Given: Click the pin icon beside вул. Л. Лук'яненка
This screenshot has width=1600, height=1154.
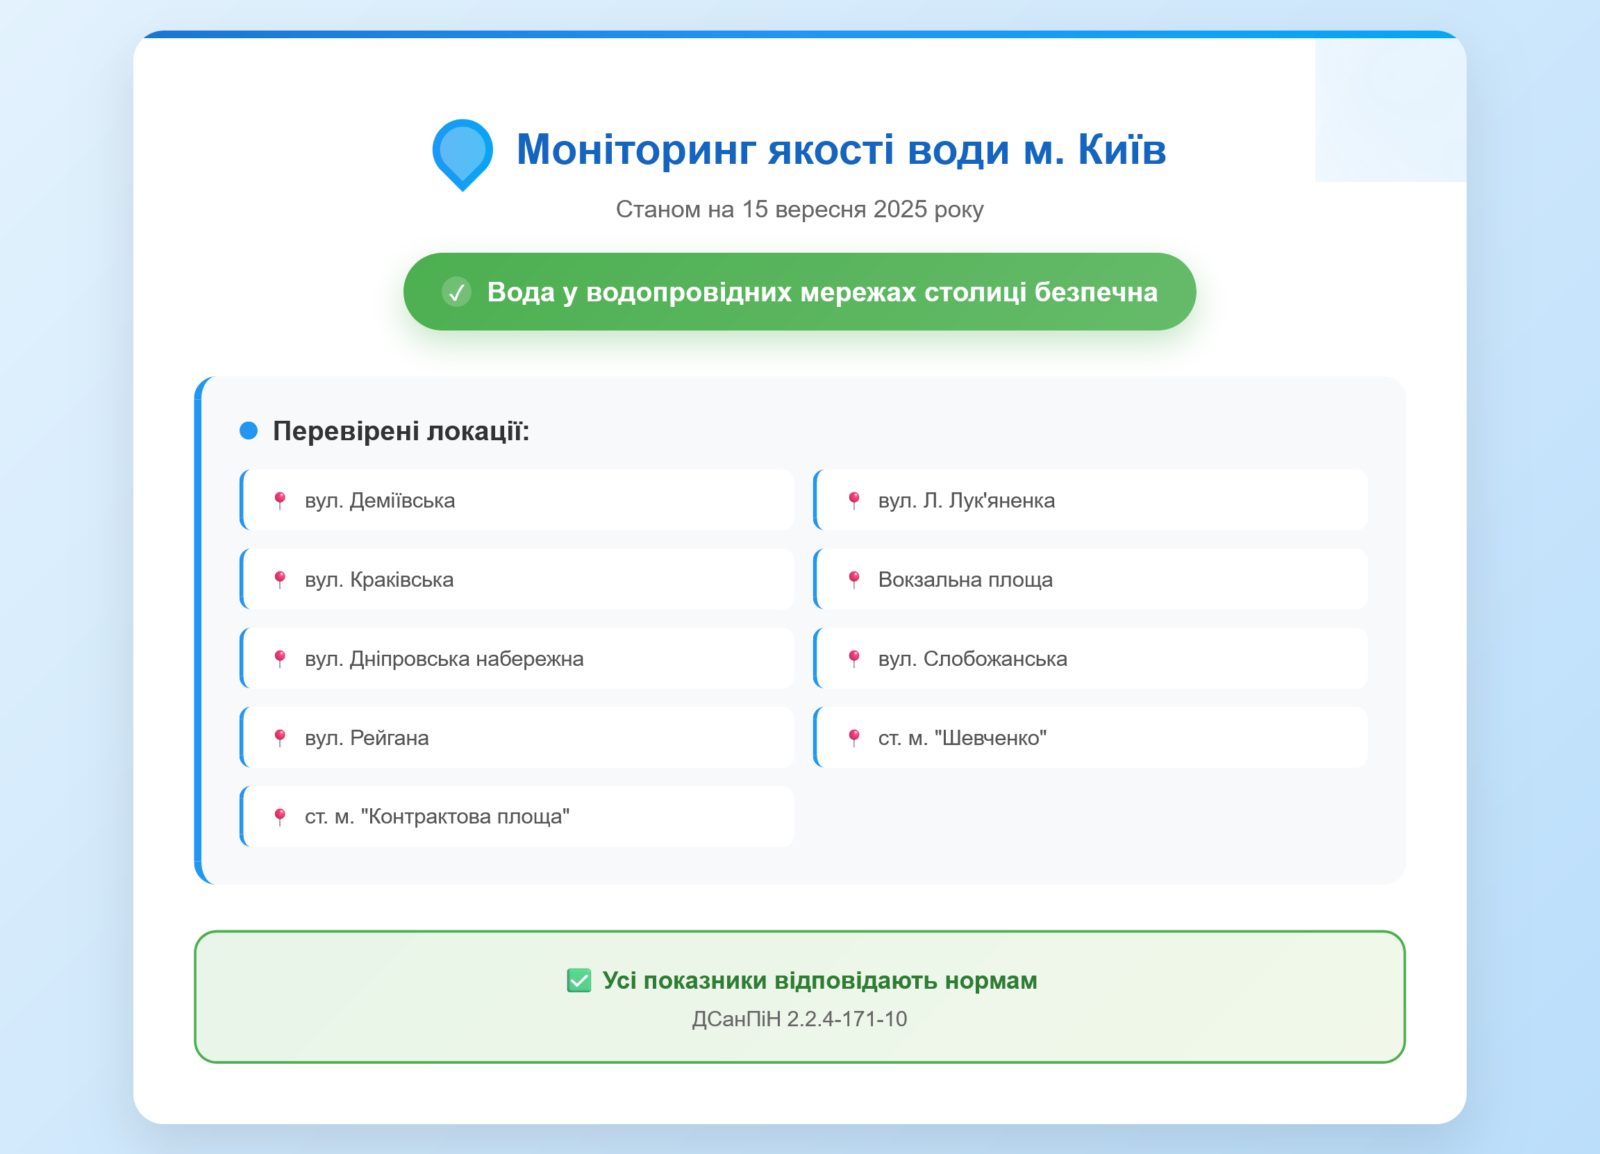Looking at the screenshot, I should 854,500.
